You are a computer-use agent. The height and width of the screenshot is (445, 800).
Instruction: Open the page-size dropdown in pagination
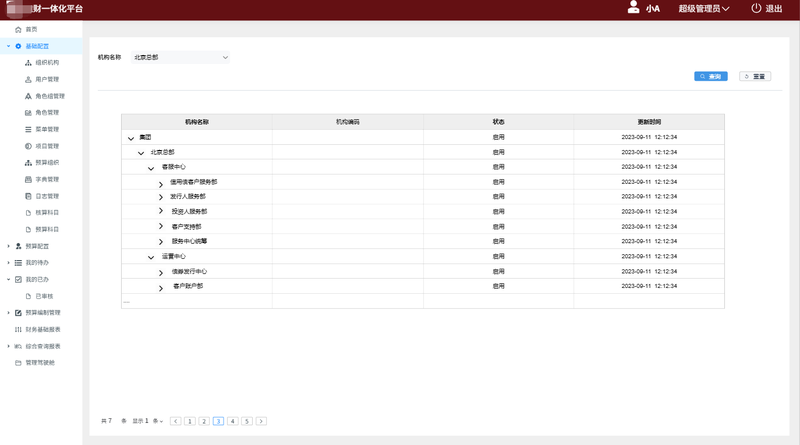[x=158, y=421]
